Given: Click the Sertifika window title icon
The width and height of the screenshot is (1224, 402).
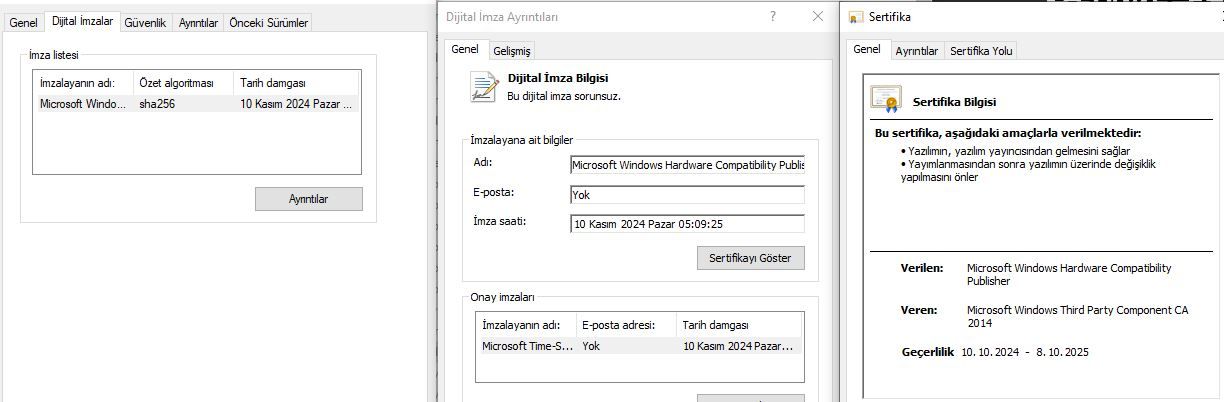Looking at the screenshot, I should point(855,17).
